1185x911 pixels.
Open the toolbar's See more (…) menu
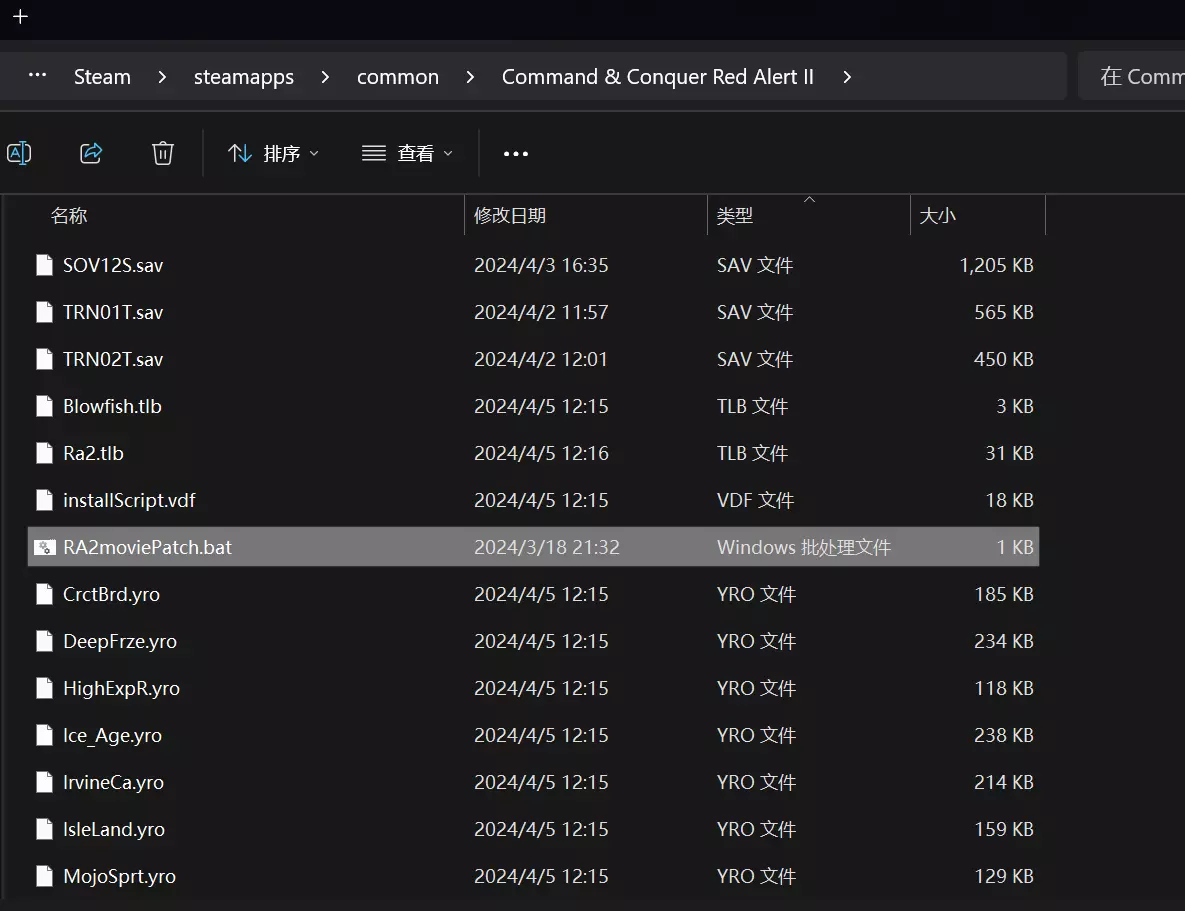click(515, 153)
